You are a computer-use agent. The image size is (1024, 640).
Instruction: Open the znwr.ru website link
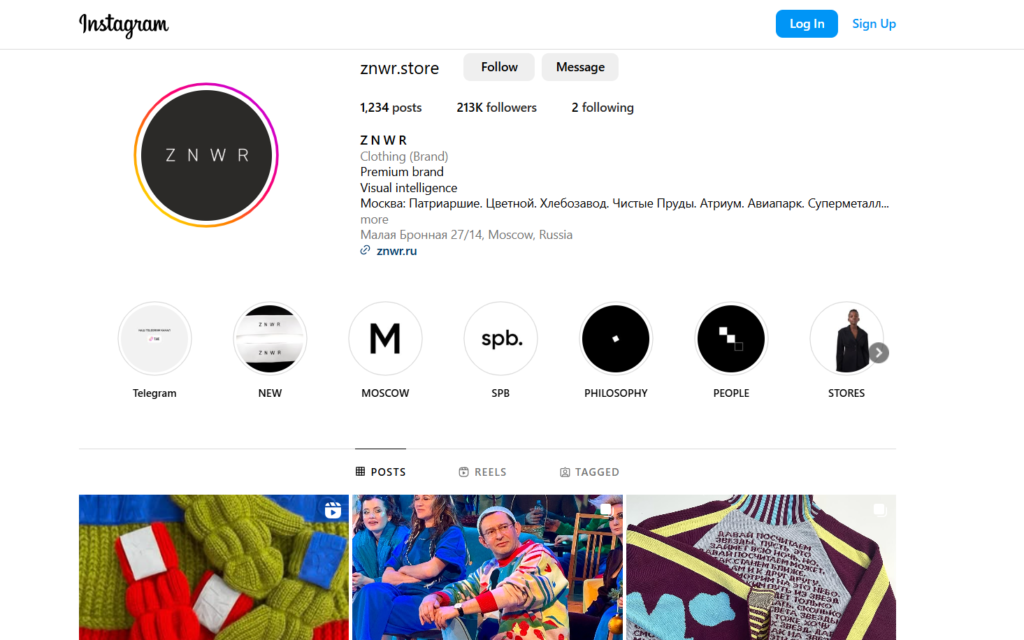tap(396, 251)
